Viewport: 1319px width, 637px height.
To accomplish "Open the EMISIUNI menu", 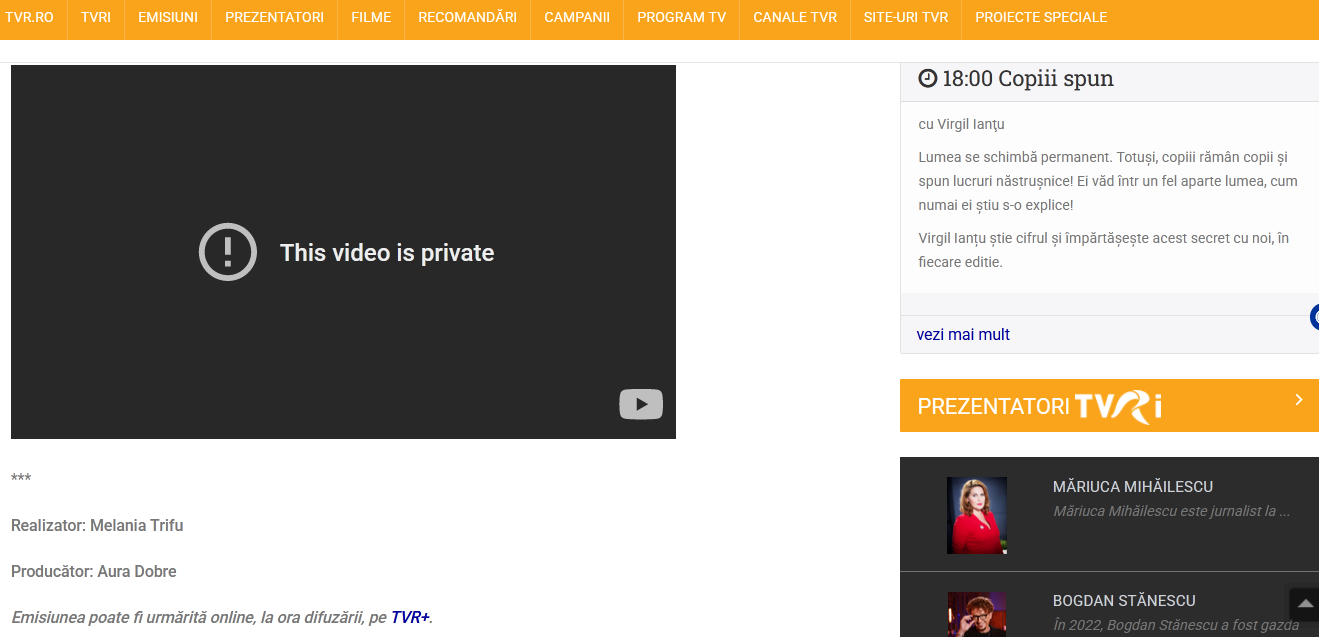I will [x=168, y=17].
